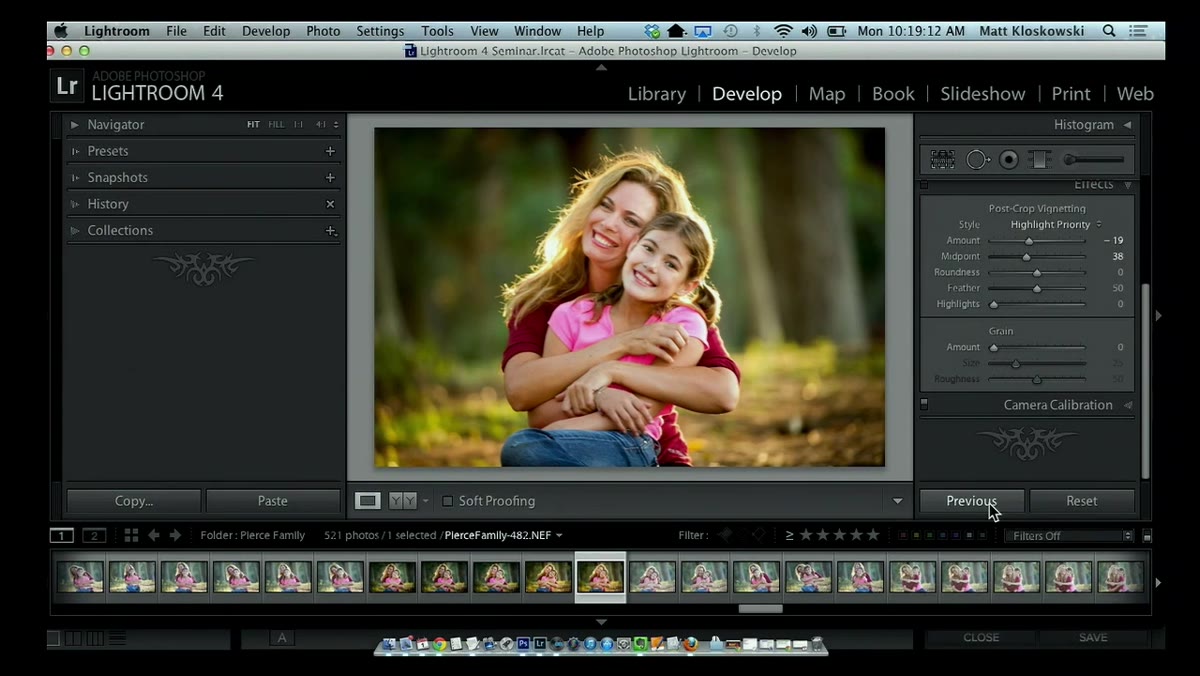Switch to the Library module
Screen dimensions: 1200x676
657,94
